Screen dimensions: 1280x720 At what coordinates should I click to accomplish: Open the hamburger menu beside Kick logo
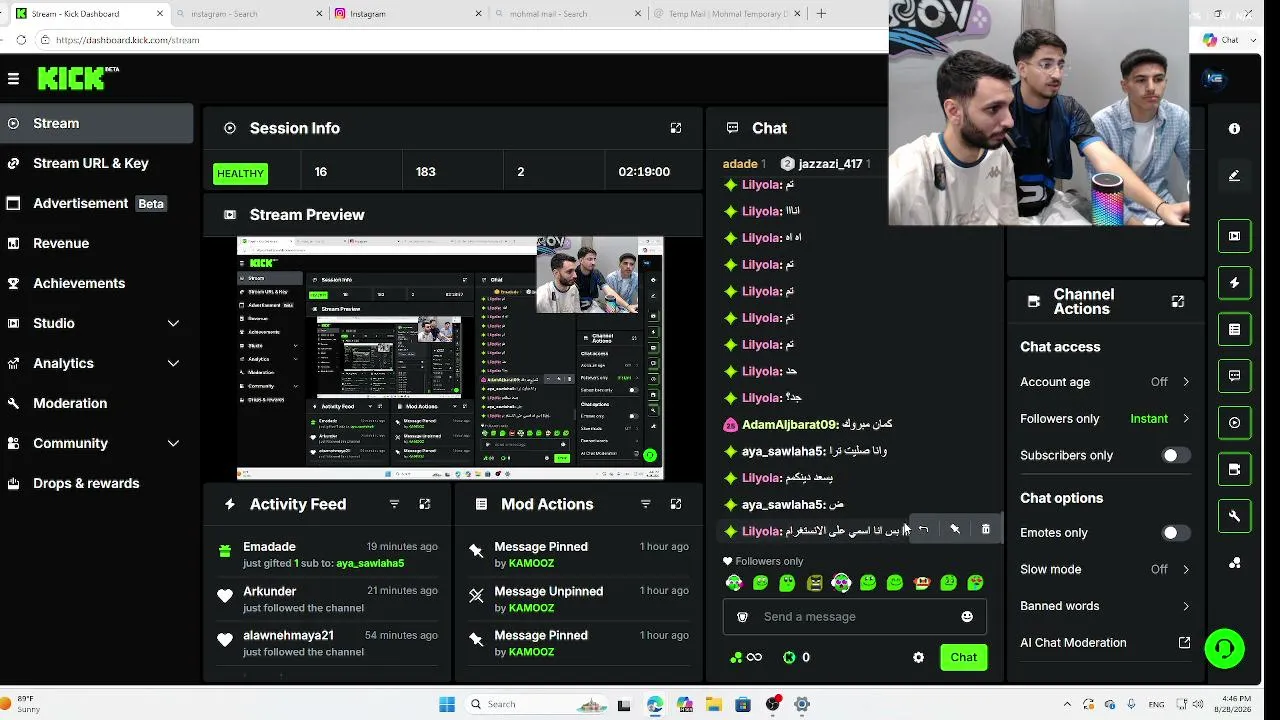[13, 78]
